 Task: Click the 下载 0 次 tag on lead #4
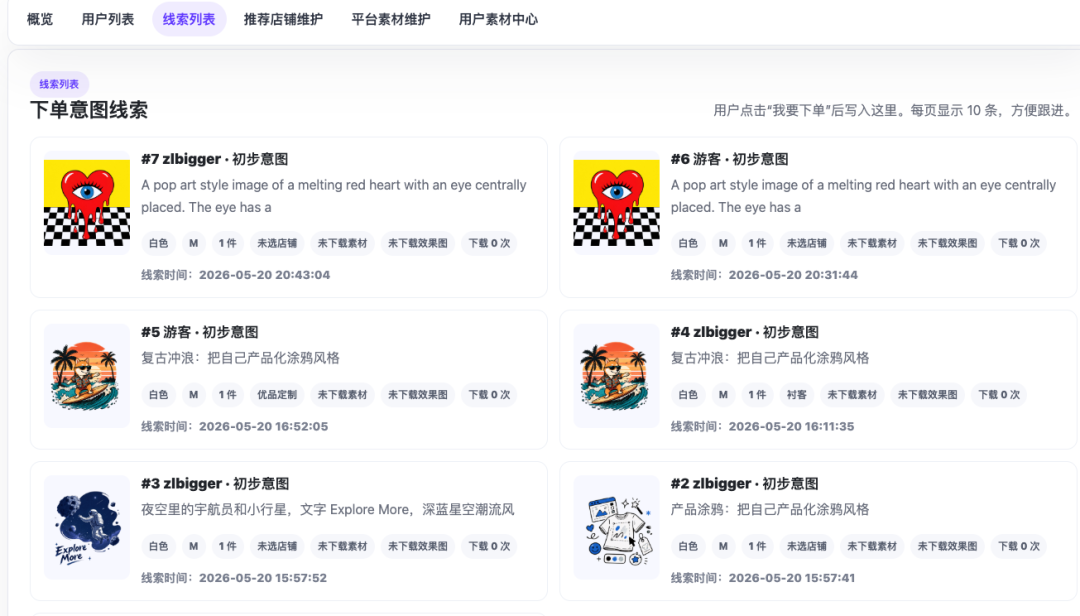tap(999, 395)
